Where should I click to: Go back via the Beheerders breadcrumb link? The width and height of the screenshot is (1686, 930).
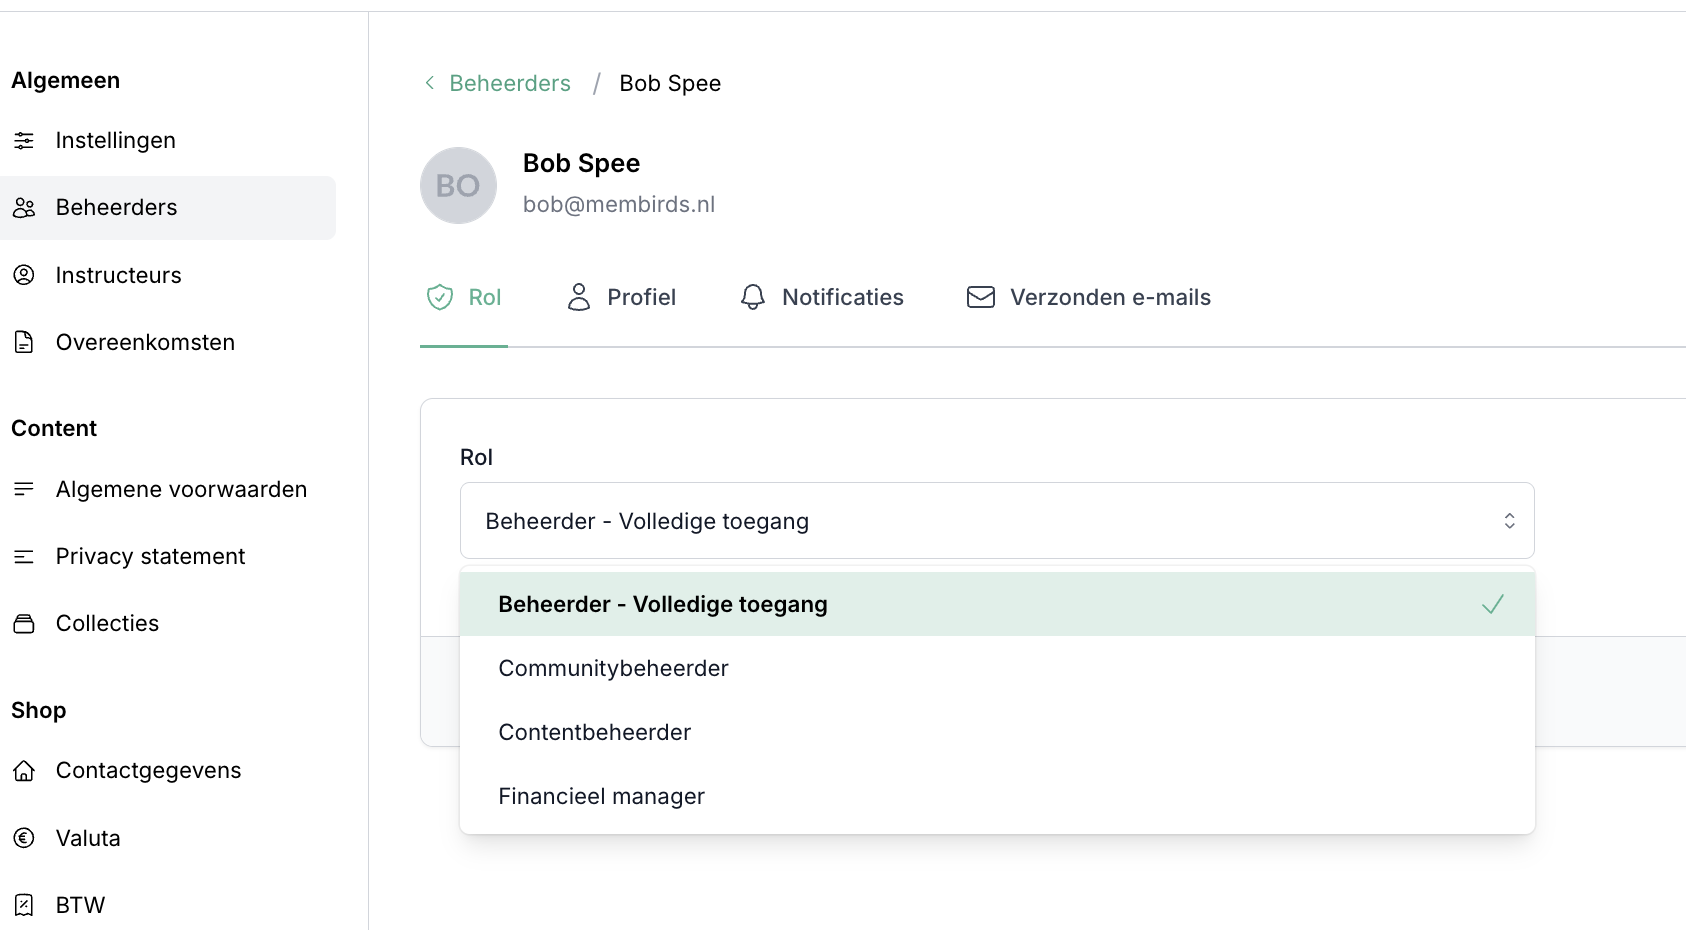coord(510,83)
